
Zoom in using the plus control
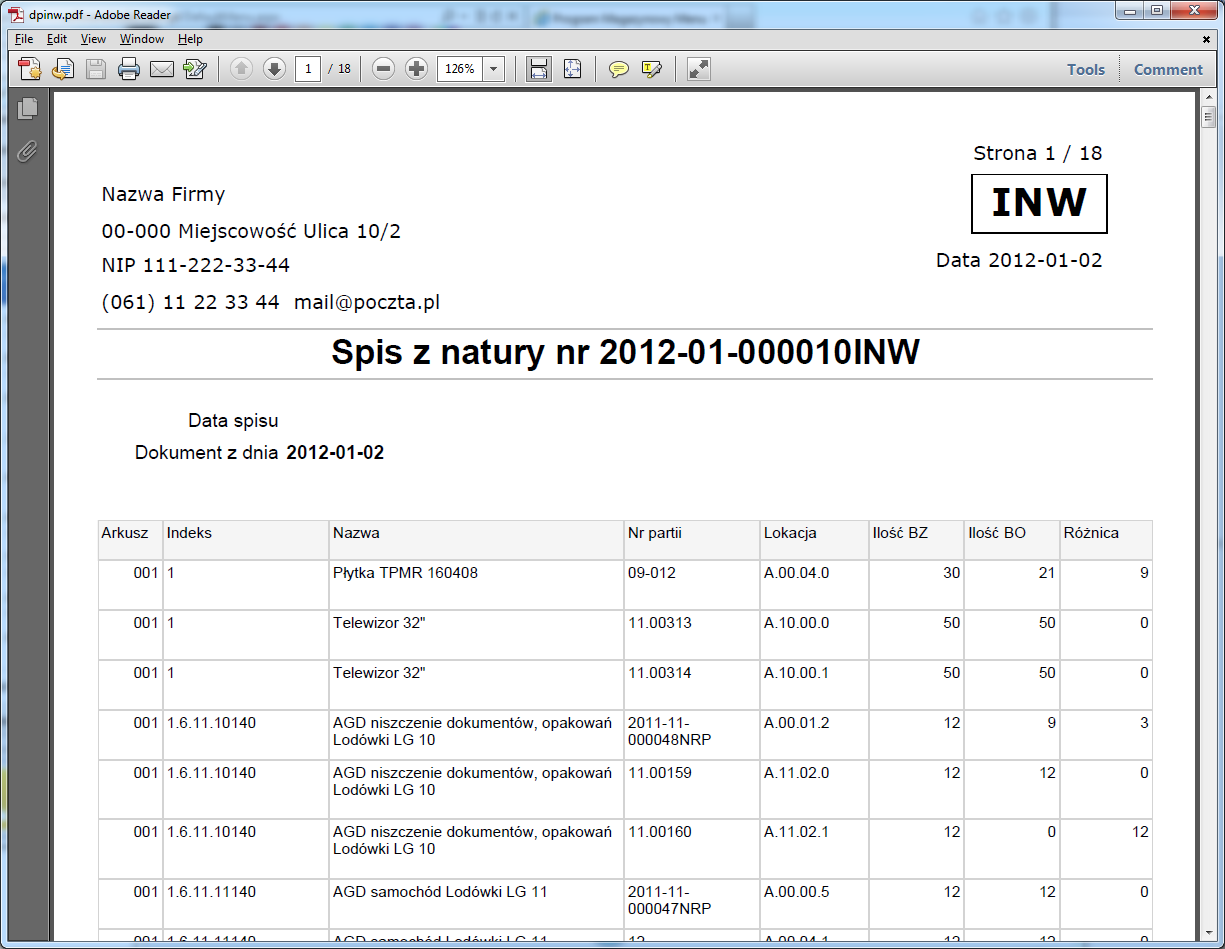416,69
